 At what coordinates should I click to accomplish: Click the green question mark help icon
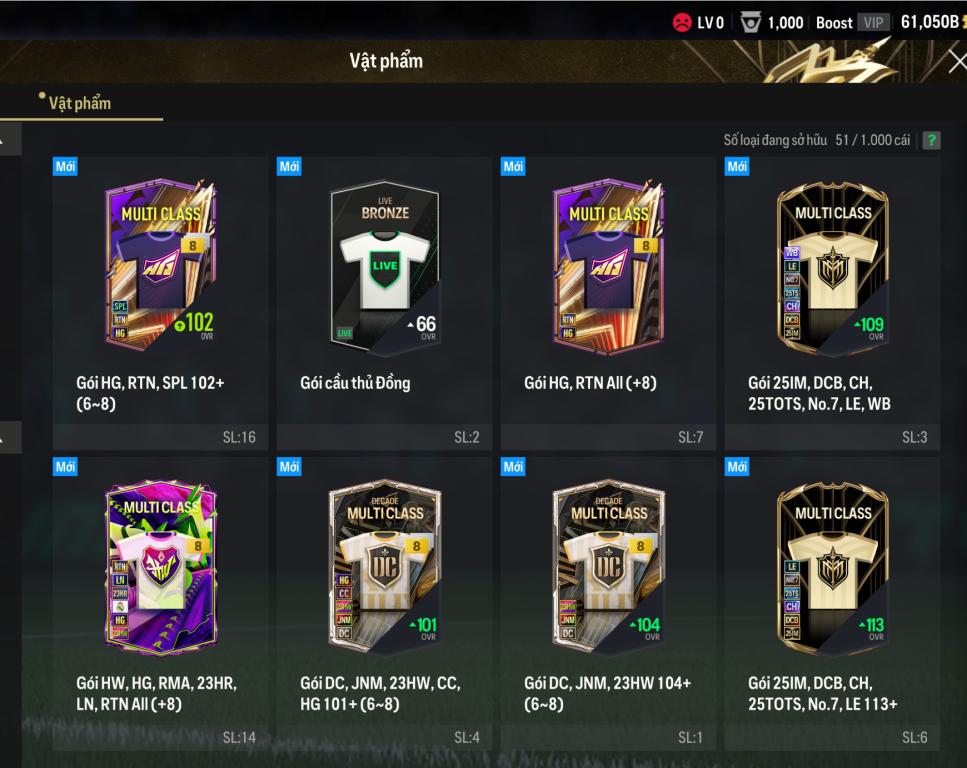[x=931, y=141]
